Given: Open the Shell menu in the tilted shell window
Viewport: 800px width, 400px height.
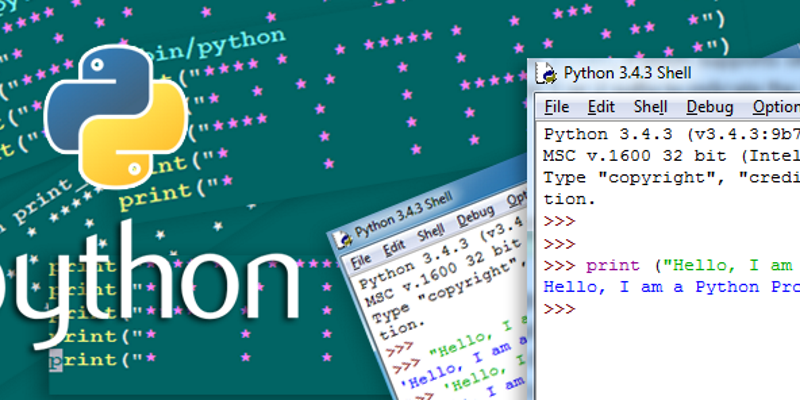Looking at the screenshot, I should click(x=431, y=230).
